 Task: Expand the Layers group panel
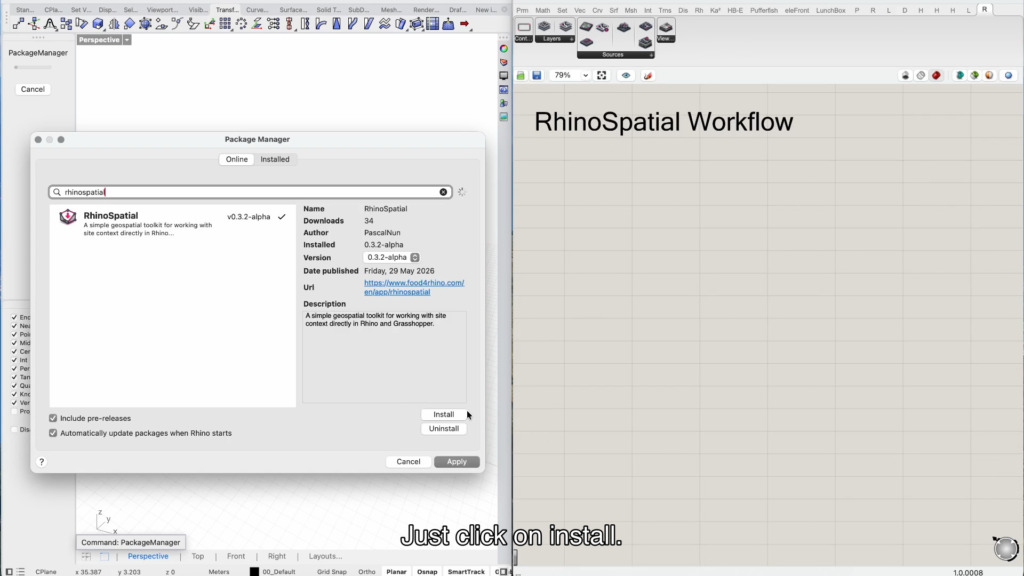tap(571, 39)
